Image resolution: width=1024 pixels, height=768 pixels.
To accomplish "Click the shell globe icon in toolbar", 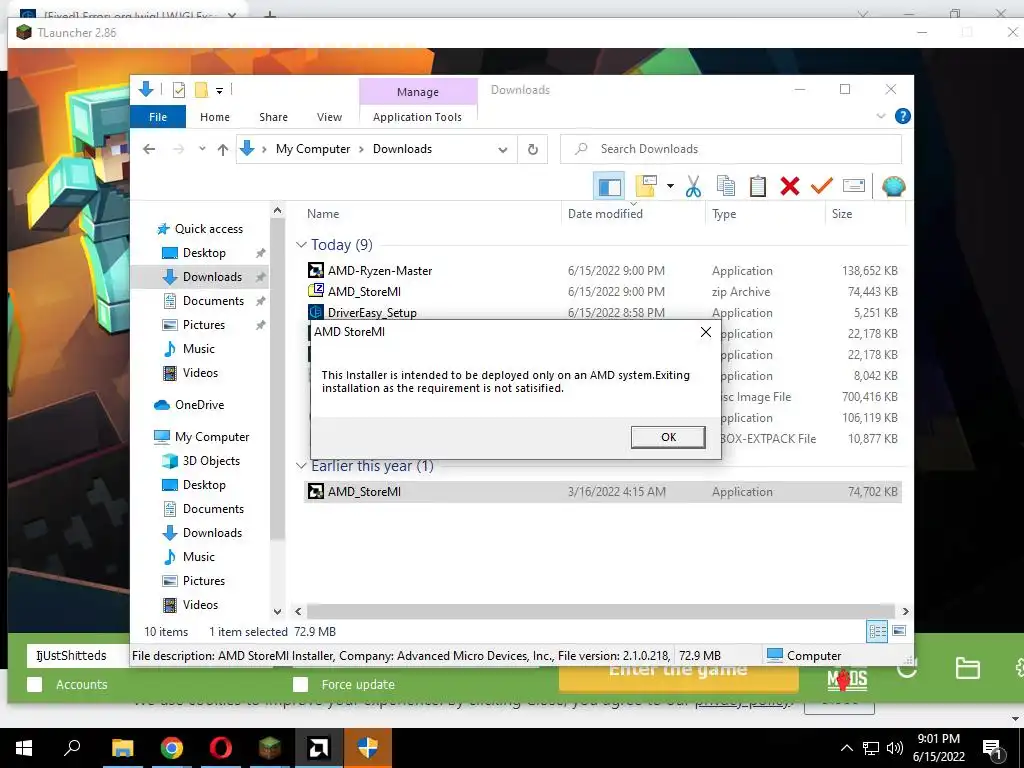I will pyautogui.click(x=893, y=187).
